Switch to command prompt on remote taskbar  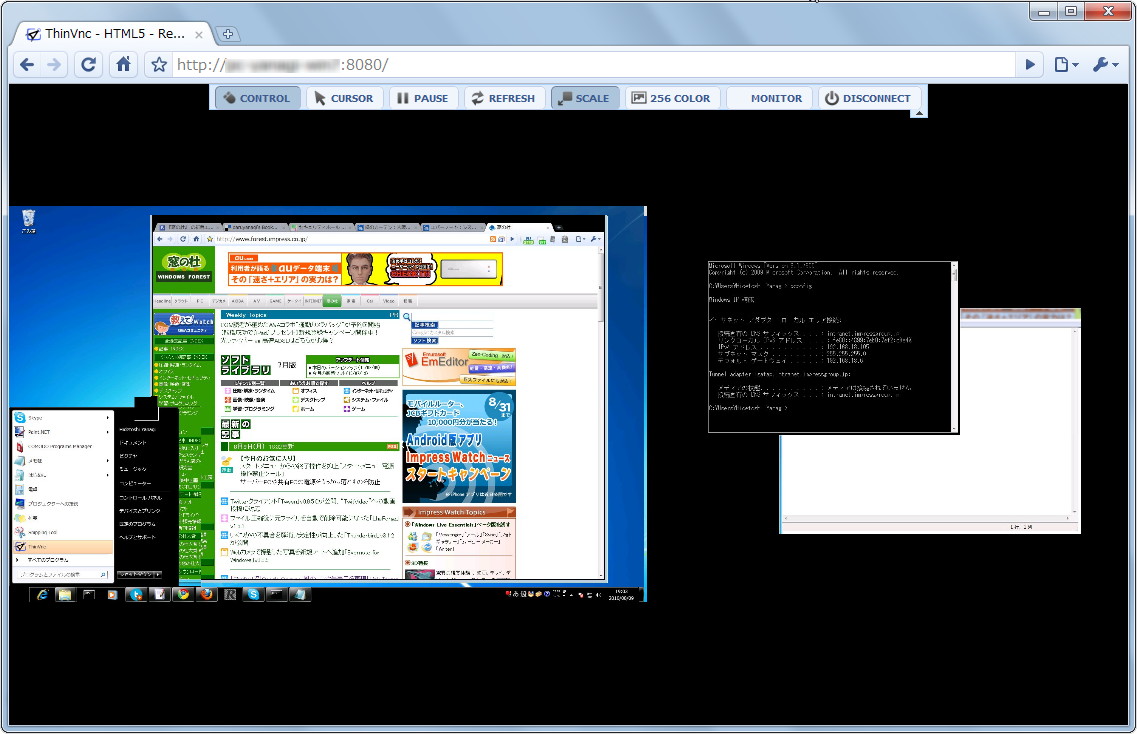coord(276,595)
